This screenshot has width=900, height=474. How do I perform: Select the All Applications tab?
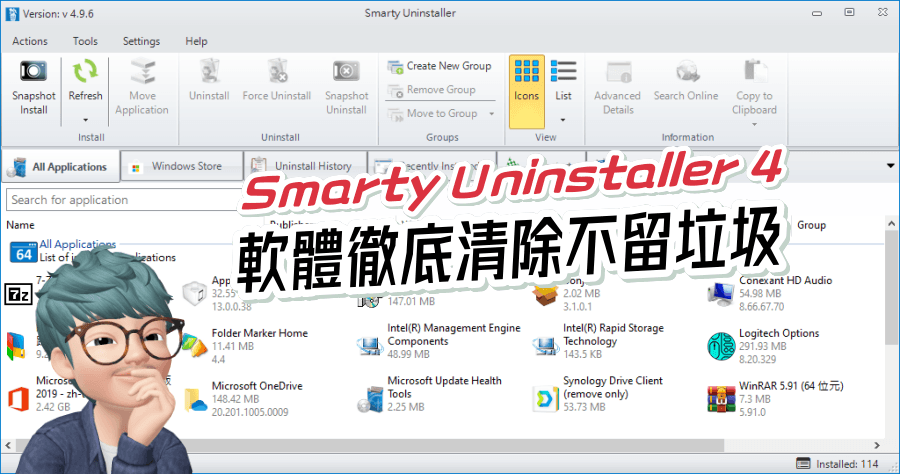coord(60,166)
